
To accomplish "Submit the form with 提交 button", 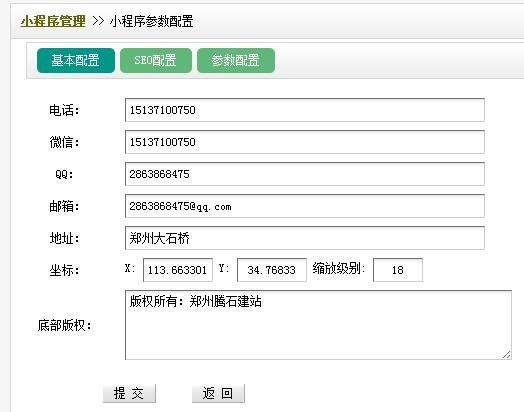I will click(x=129, y=393).
